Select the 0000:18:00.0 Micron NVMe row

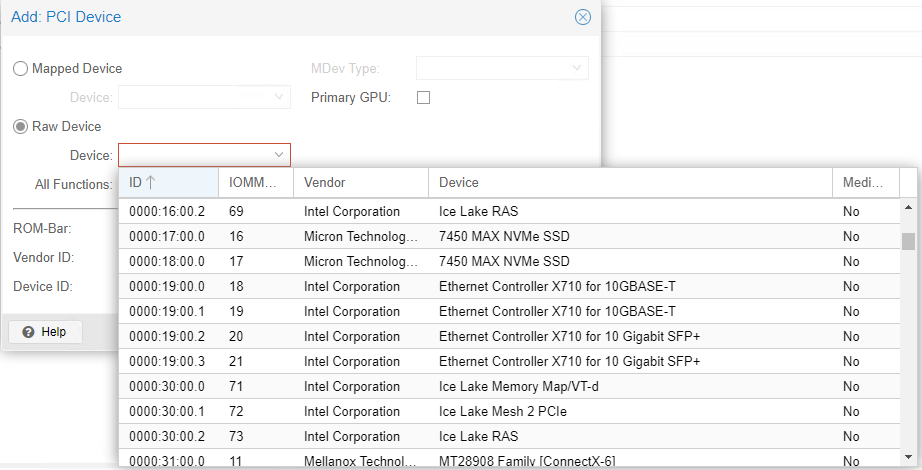pyautogui.click(x=509, y=261)
